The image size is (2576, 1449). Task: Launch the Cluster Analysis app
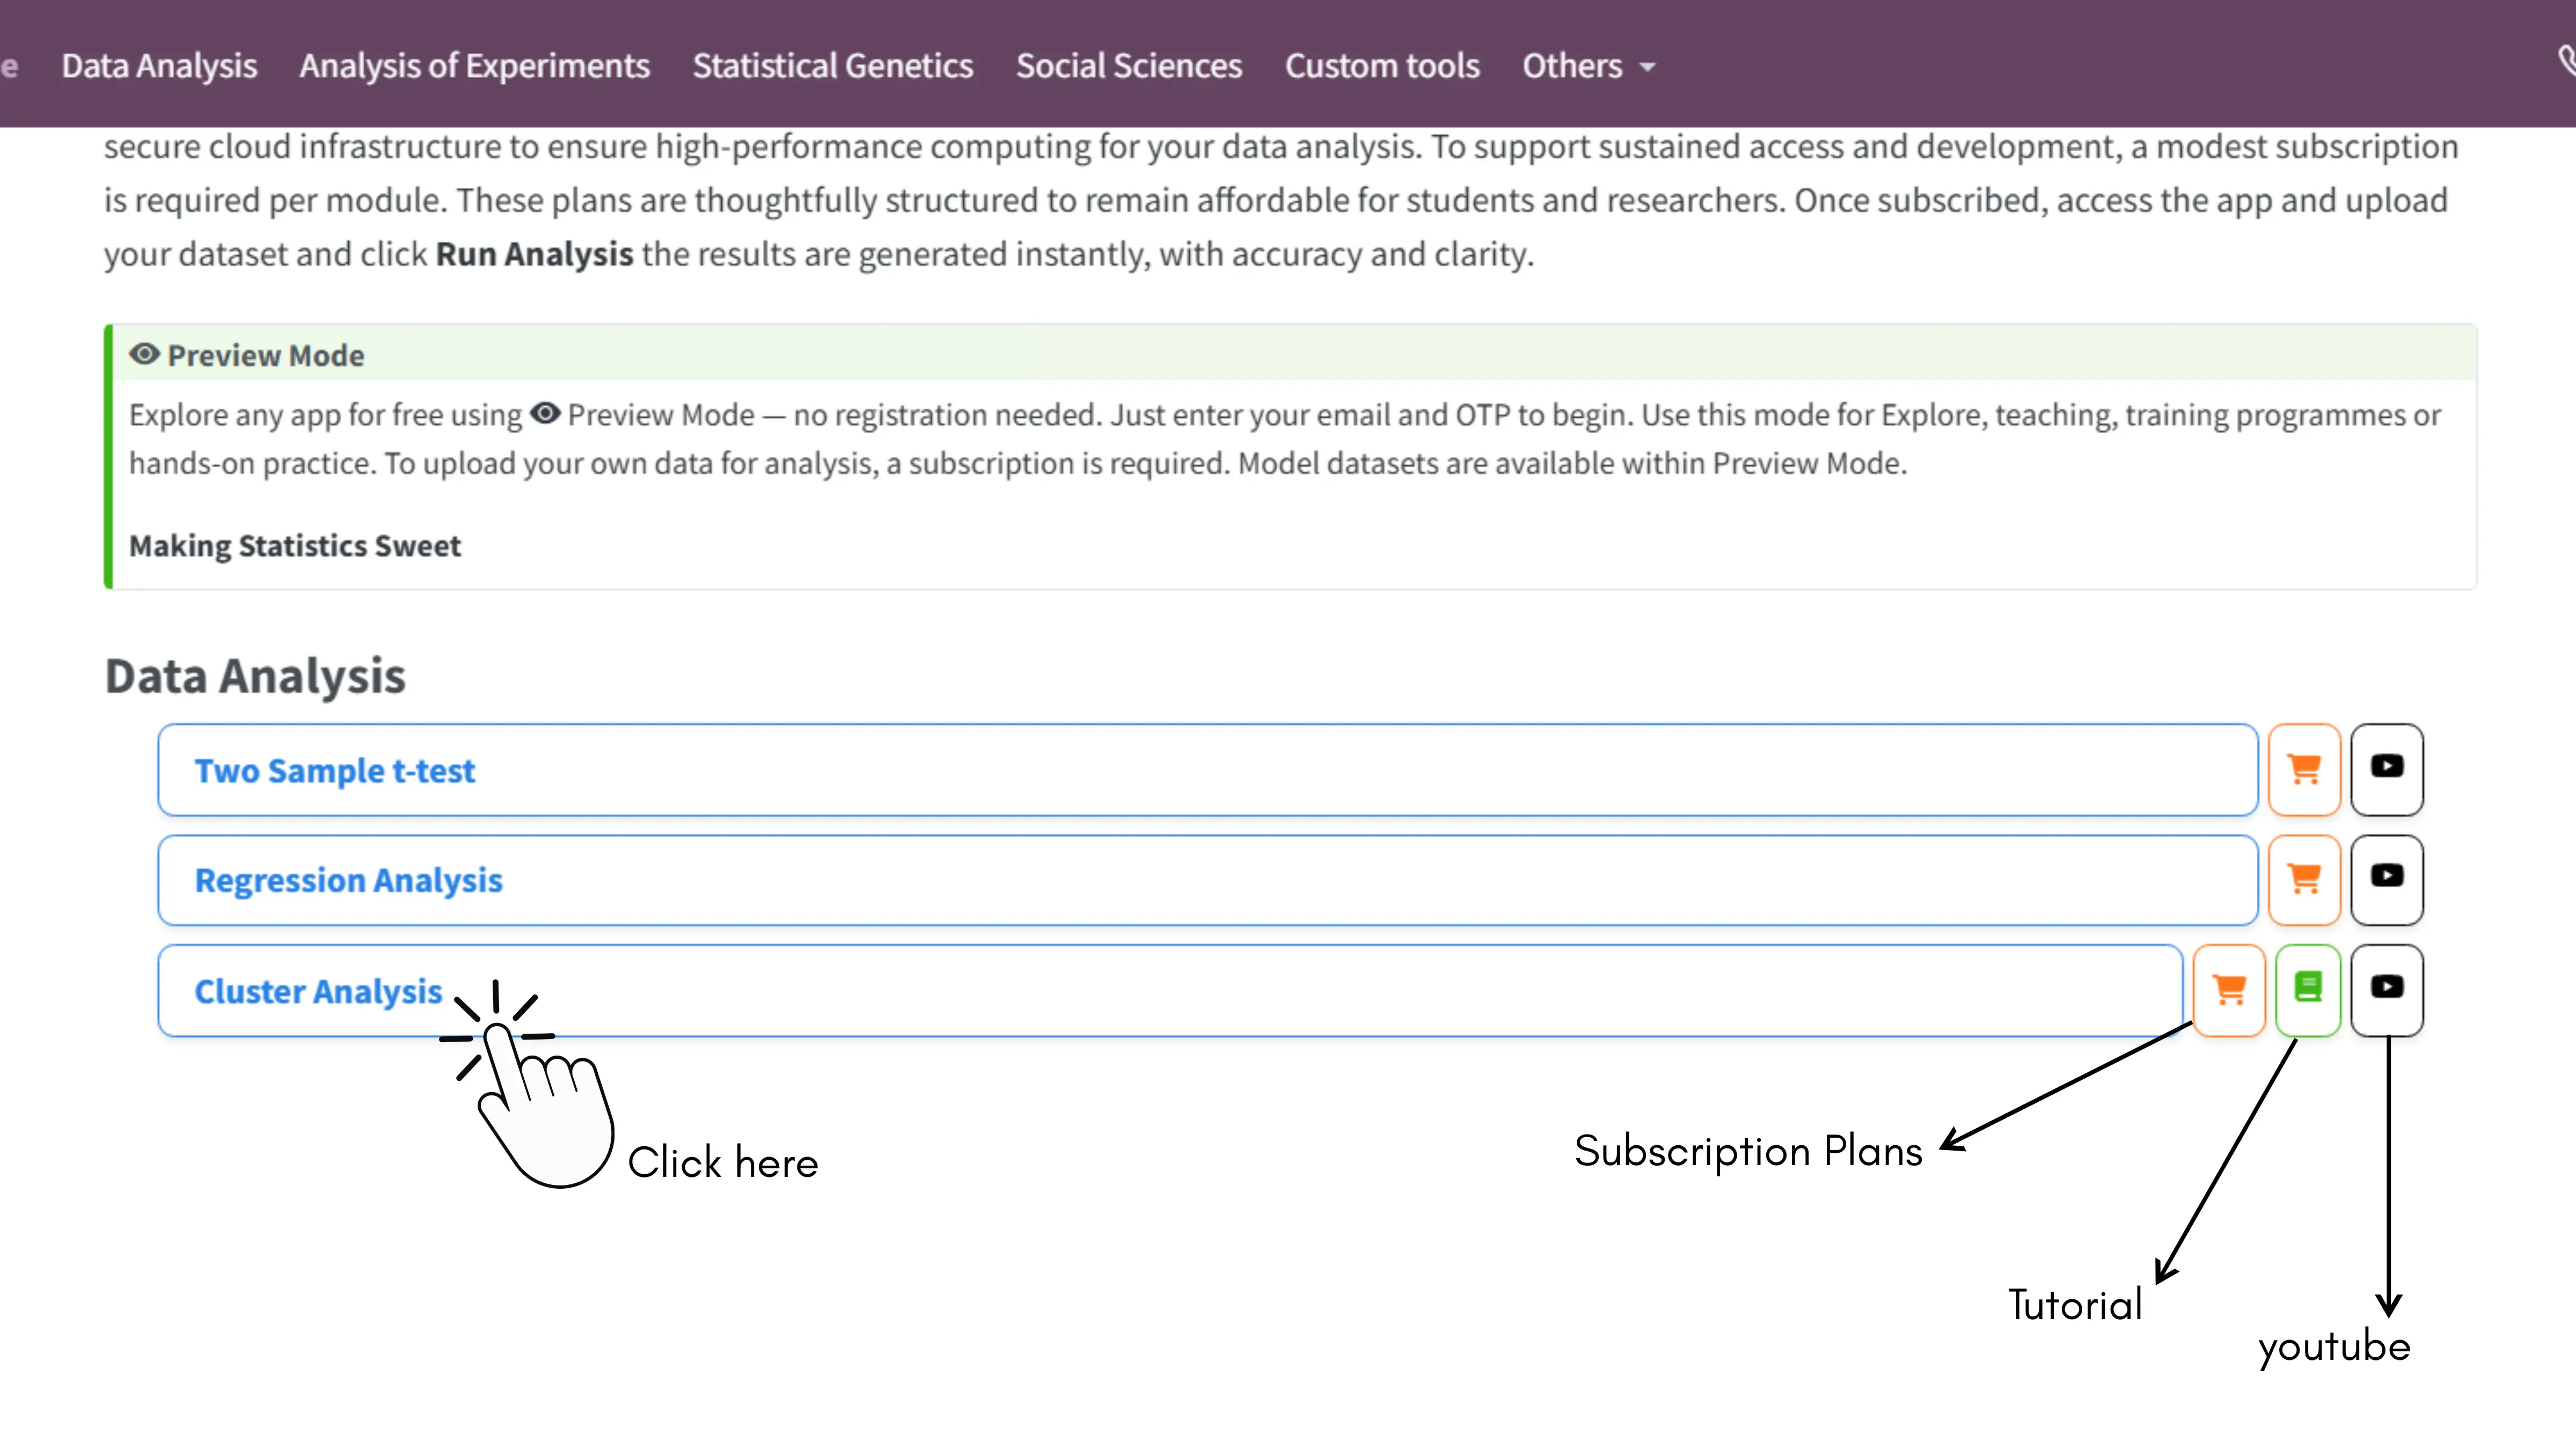click(318, 991)
